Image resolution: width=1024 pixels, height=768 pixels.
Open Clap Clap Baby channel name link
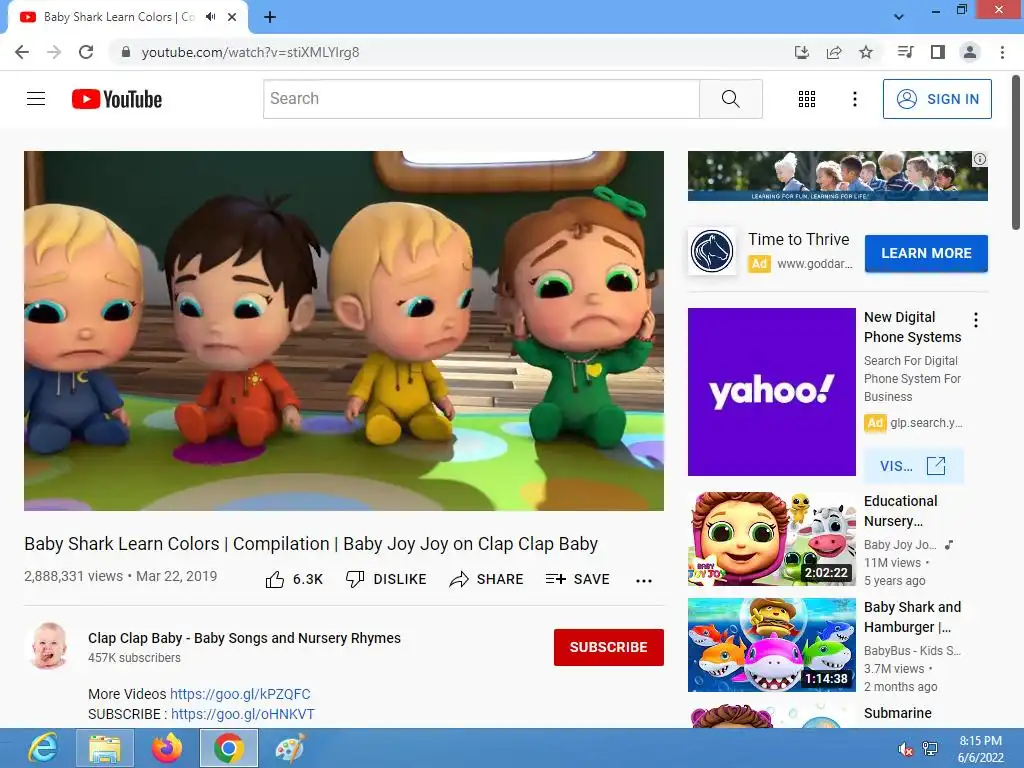click(244, 638)
